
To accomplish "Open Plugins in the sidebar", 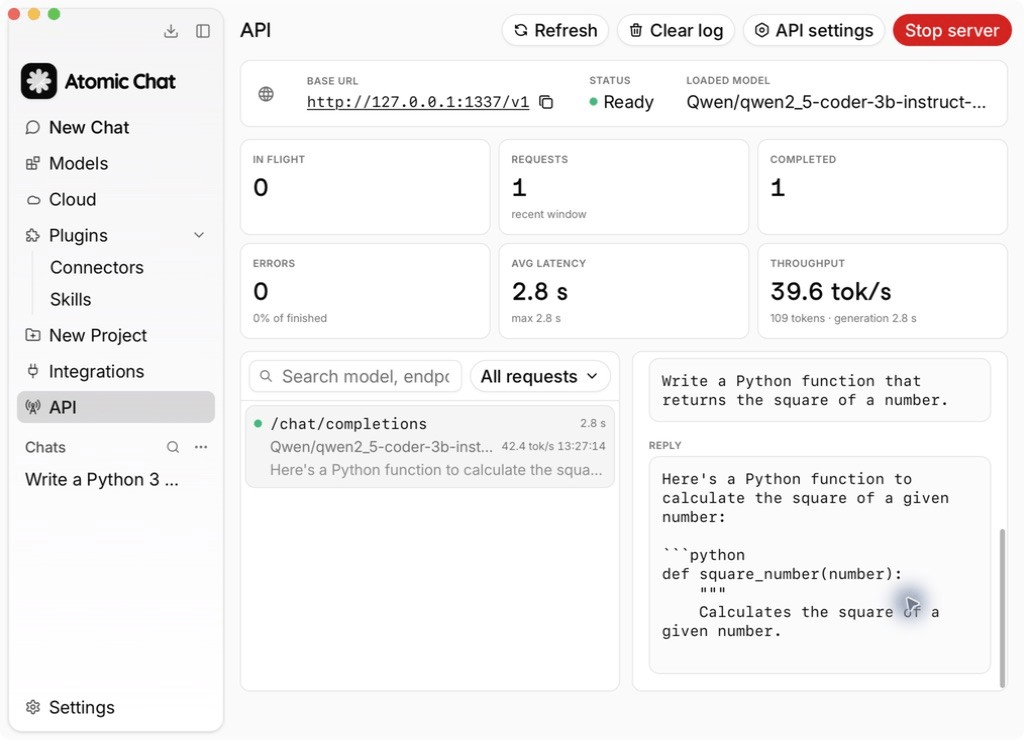I will point(78,235).
